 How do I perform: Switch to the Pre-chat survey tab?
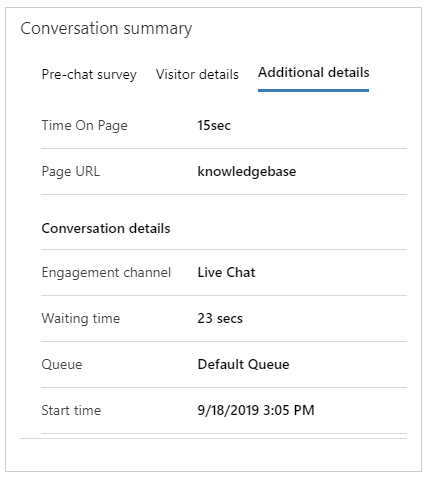(x=89, y=74)
